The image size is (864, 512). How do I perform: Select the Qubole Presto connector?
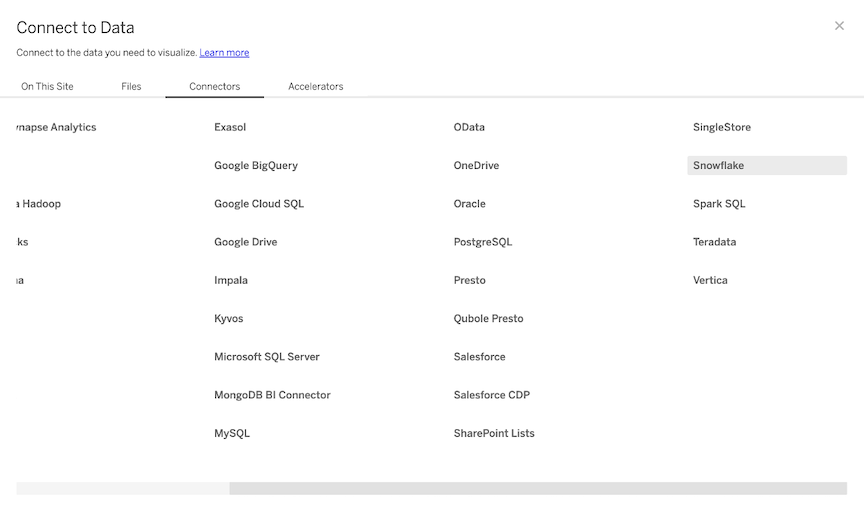click(x=488, y=319)
